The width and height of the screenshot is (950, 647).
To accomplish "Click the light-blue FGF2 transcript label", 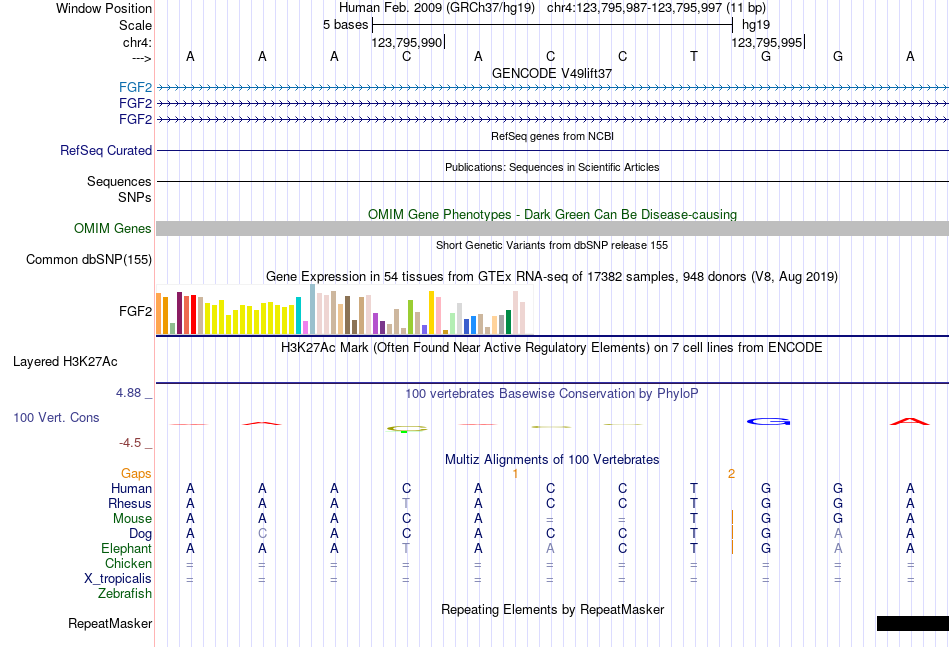I will tap(135, 87).
